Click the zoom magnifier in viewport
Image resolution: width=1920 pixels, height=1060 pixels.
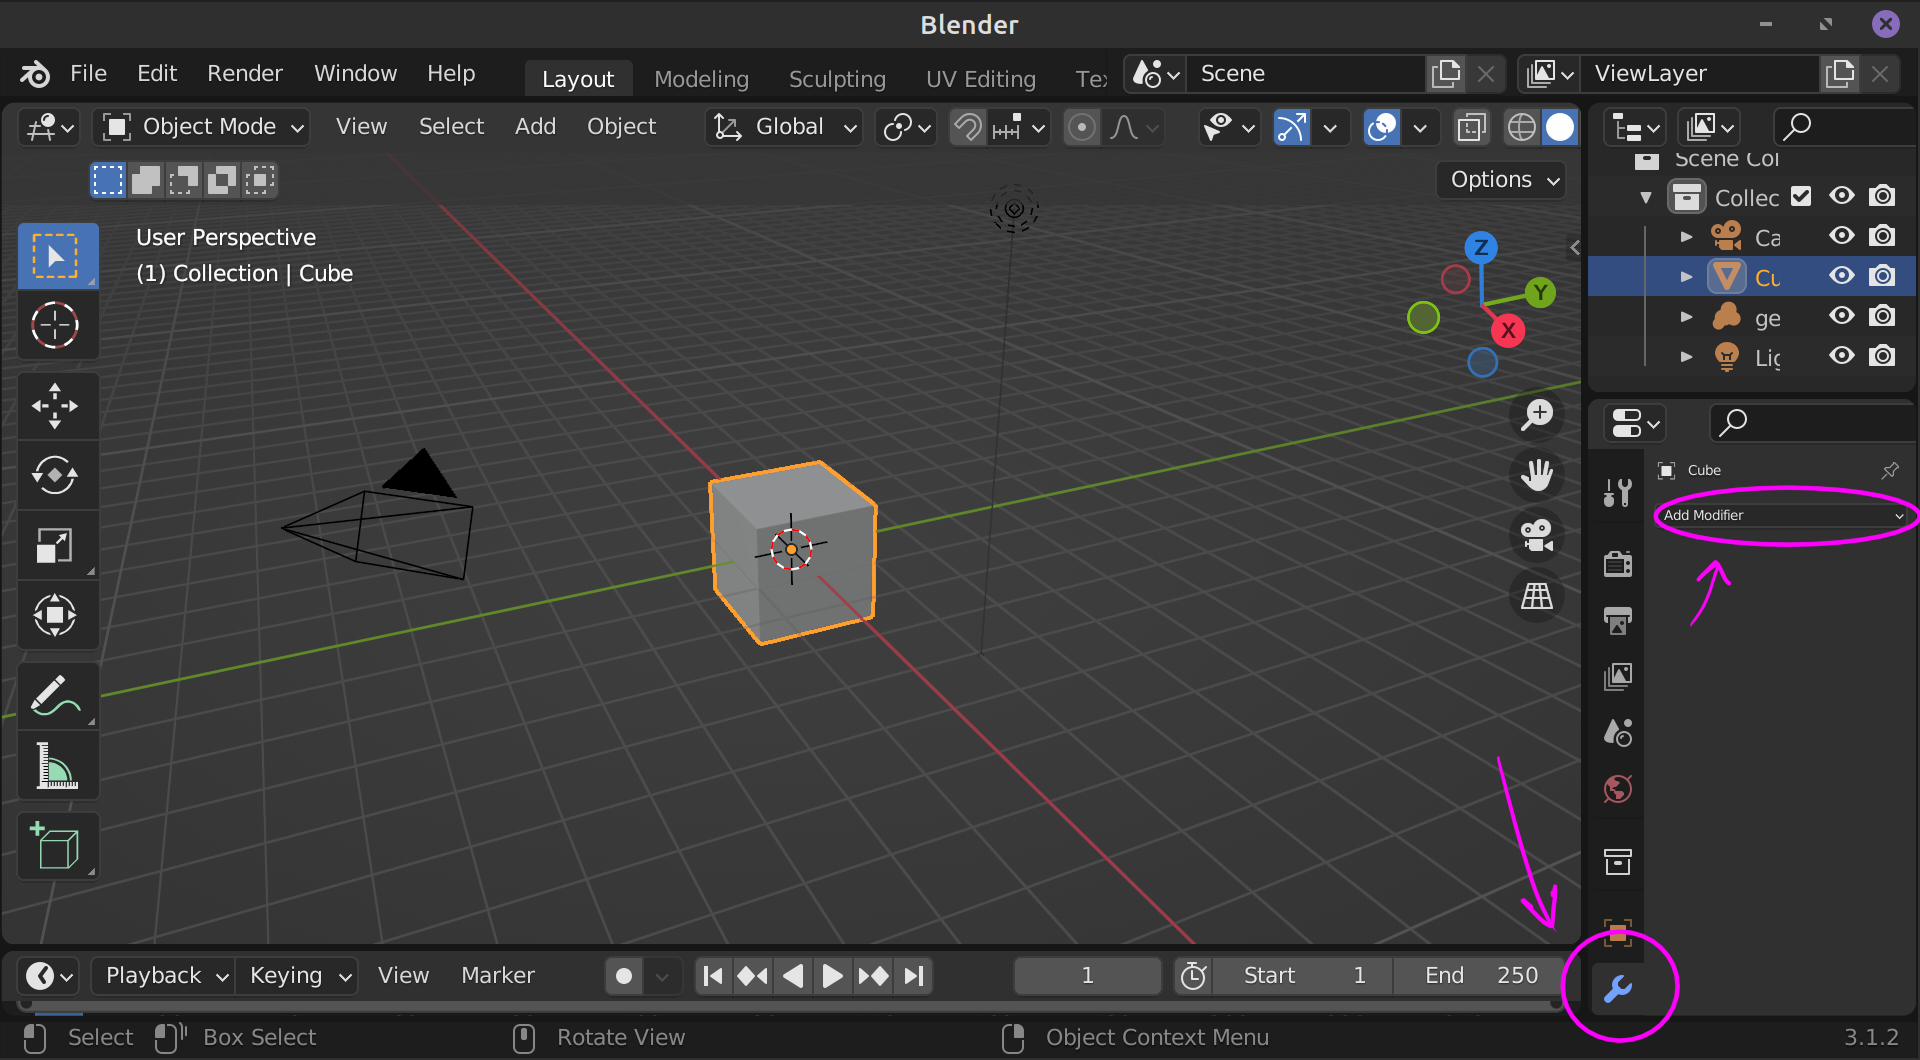[1537, 415]
